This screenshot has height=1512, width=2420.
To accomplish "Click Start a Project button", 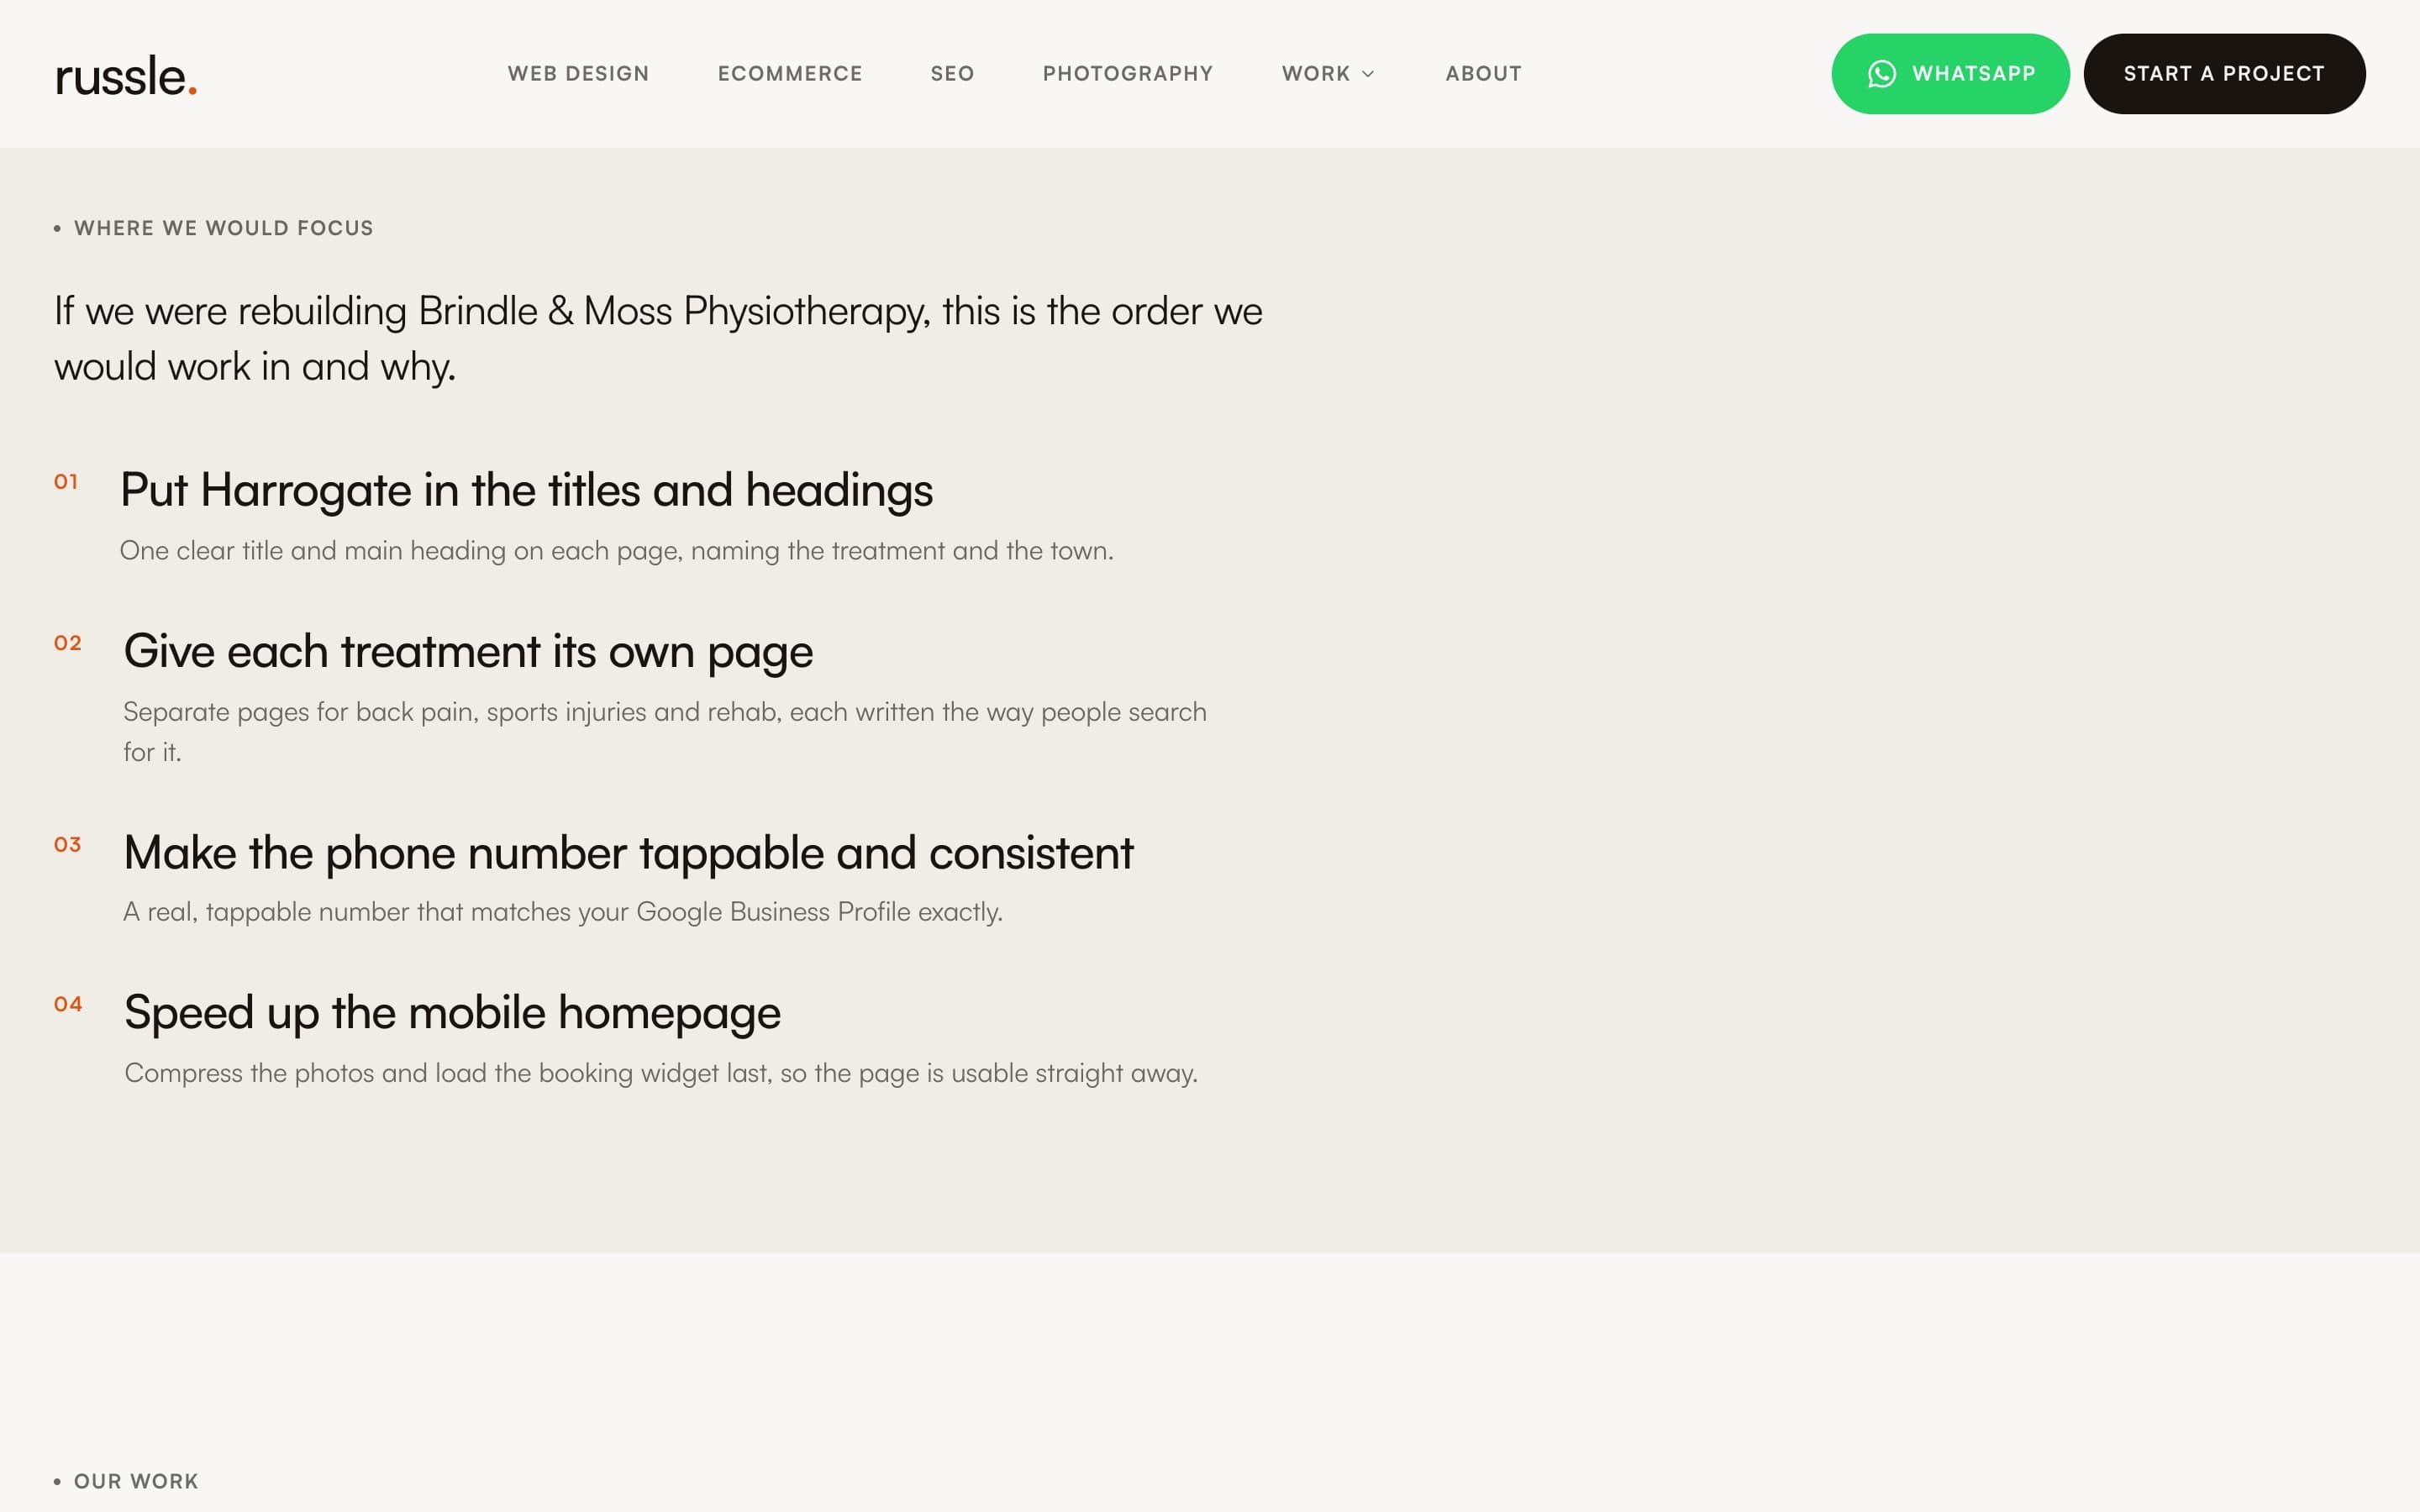I will (2224, 74).
